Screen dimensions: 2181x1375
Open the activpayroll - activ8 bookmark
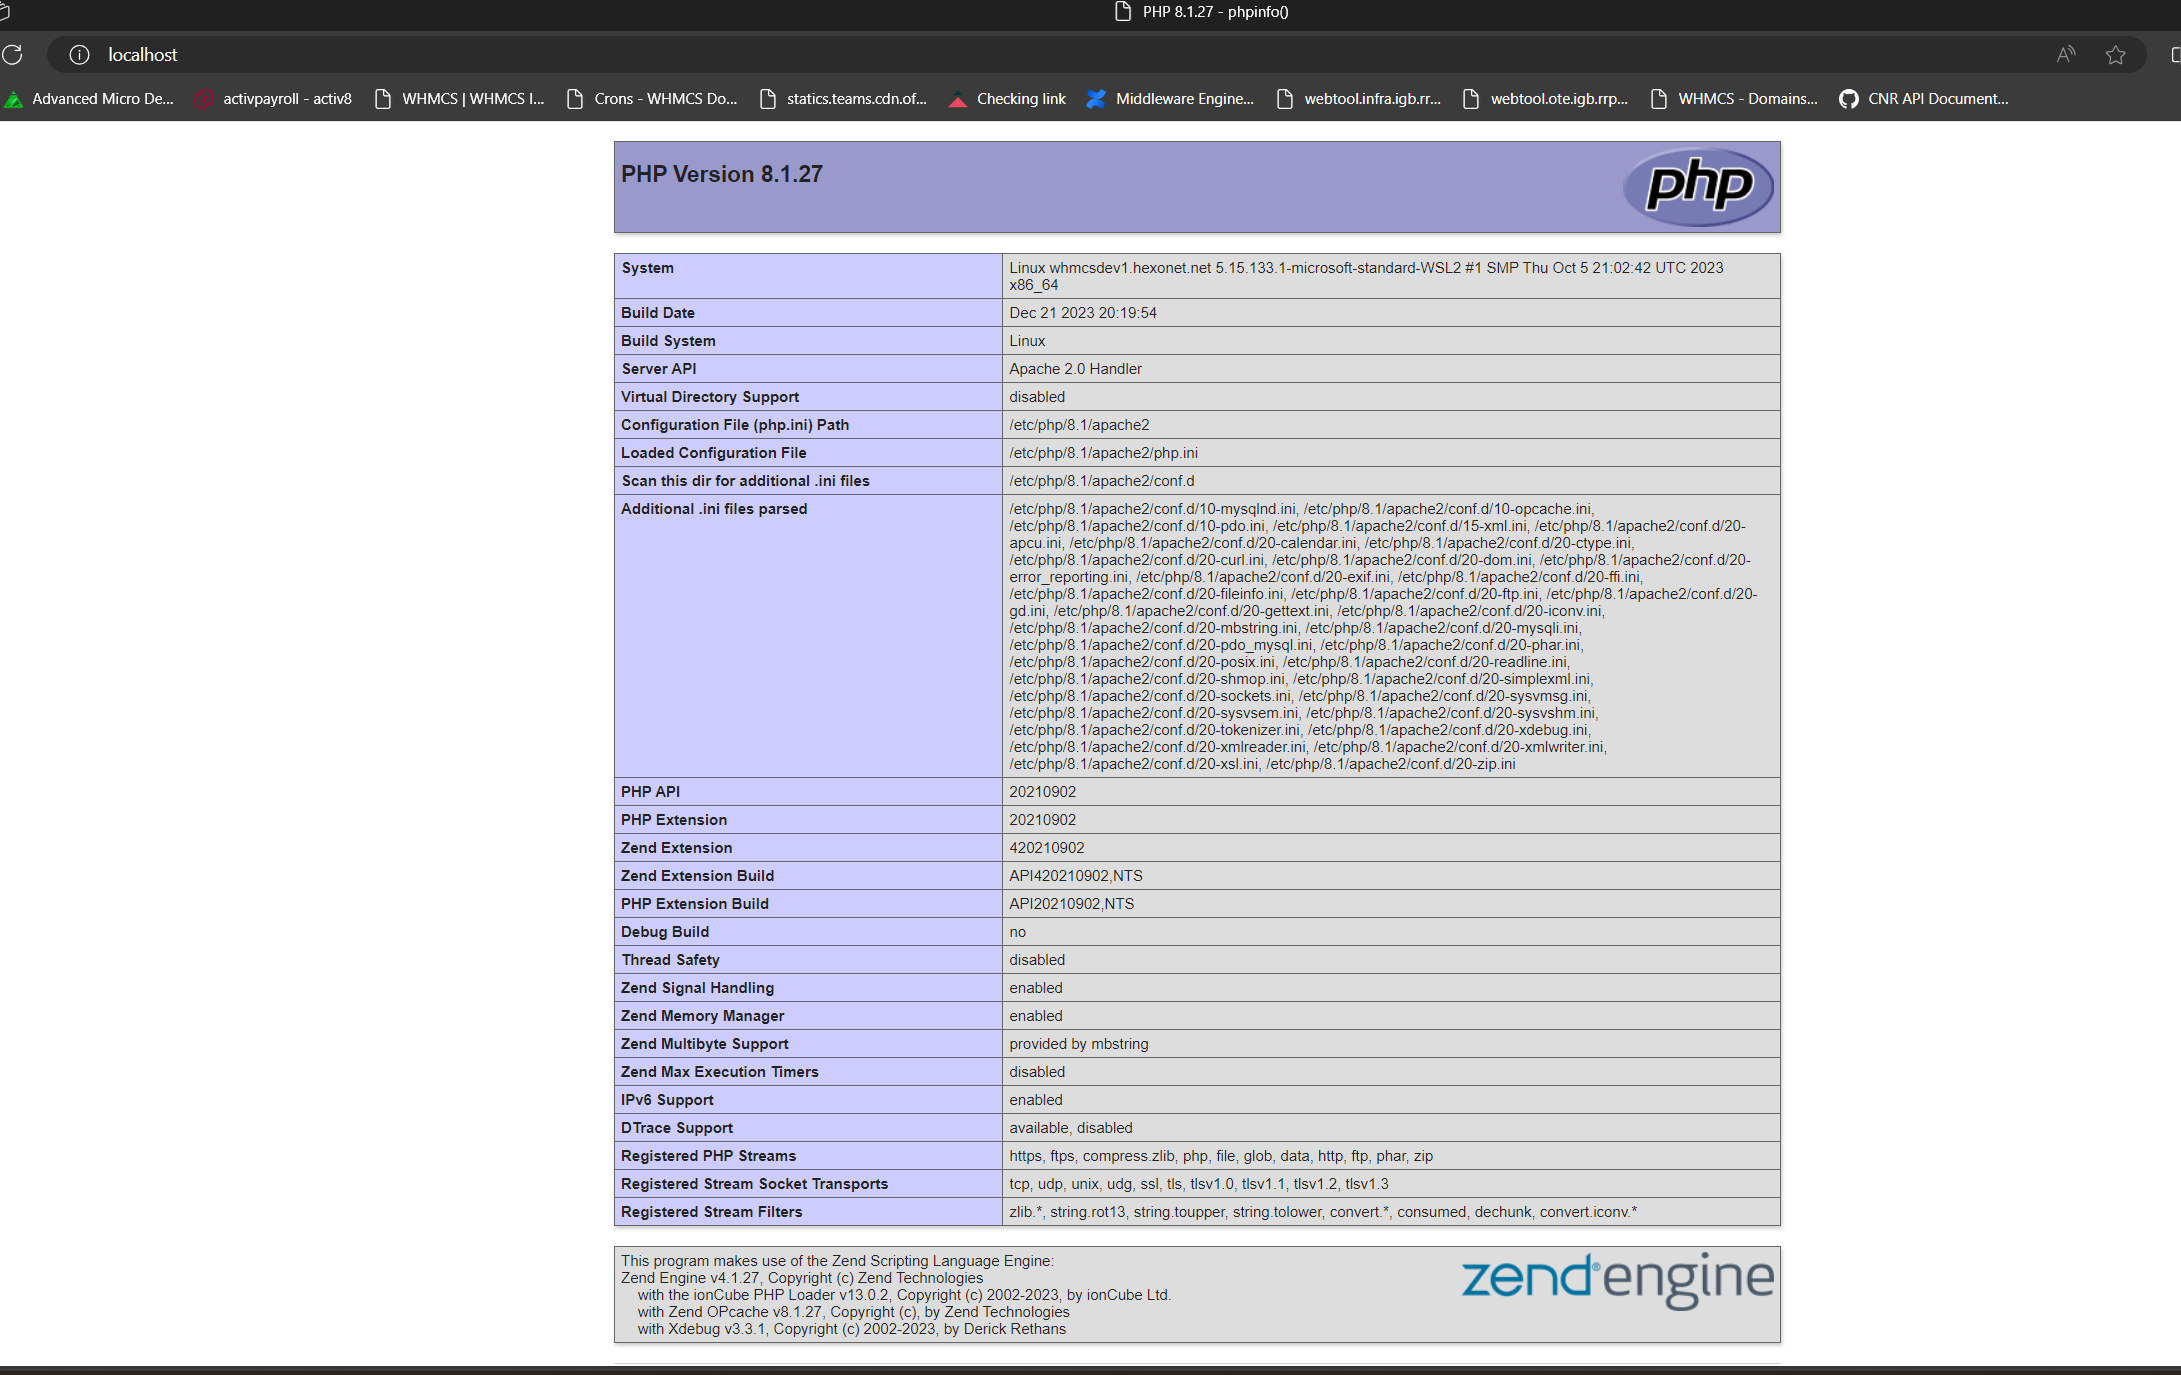tap(273, 99)
